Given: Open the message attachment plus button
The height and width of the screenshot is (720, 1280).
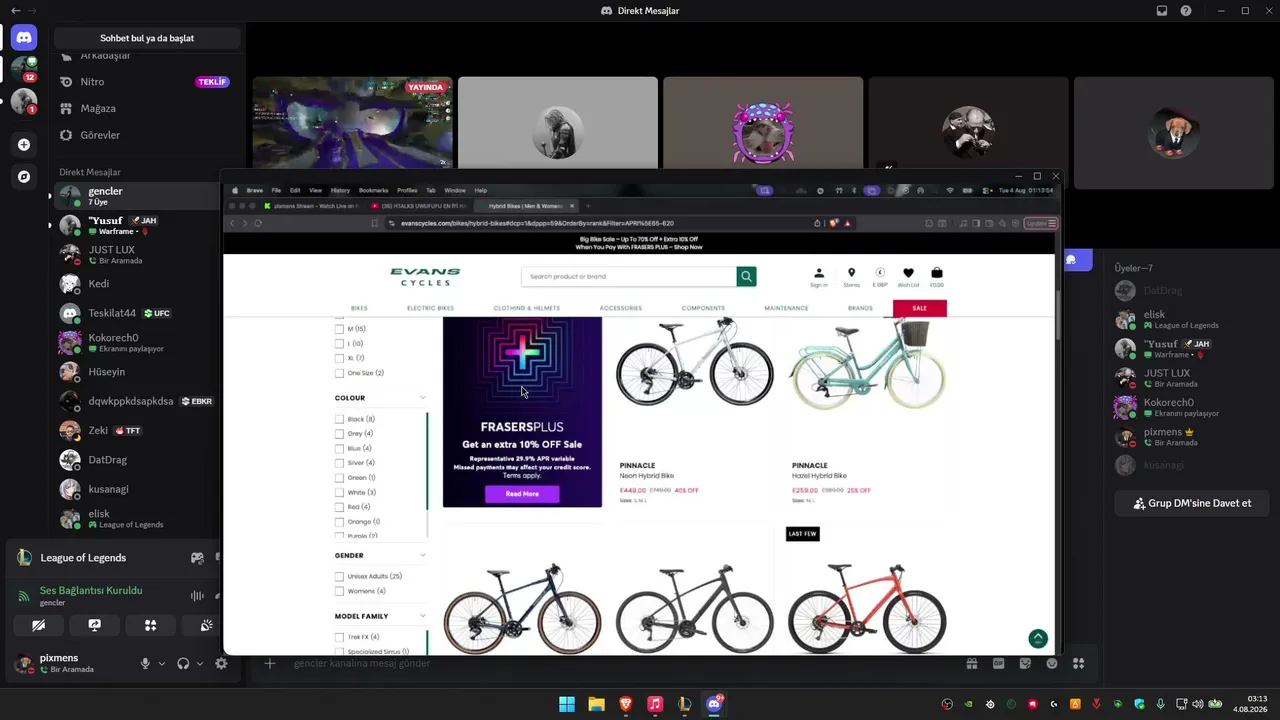Looking at the screenshot, I should click(x=269, y=663).
